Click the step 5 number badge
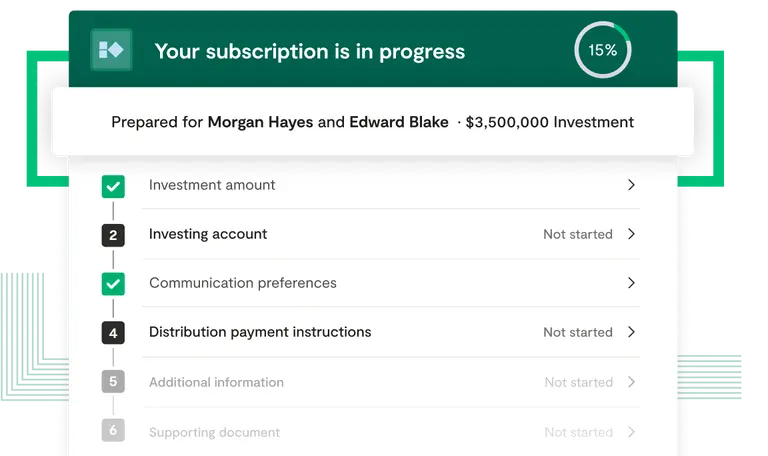The image size is (768, 456). tap(113, 382)
